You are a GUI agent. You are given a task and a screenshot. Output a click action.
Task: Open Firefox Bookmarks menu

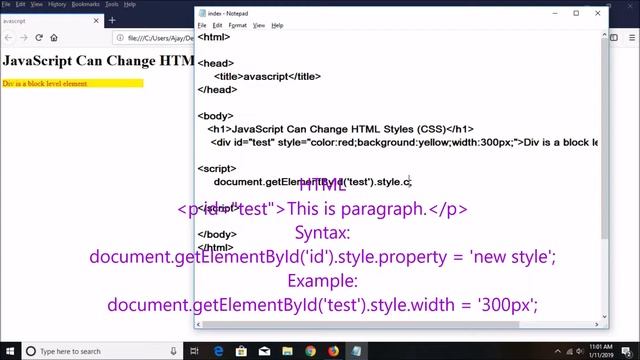[x=85, y=4]
